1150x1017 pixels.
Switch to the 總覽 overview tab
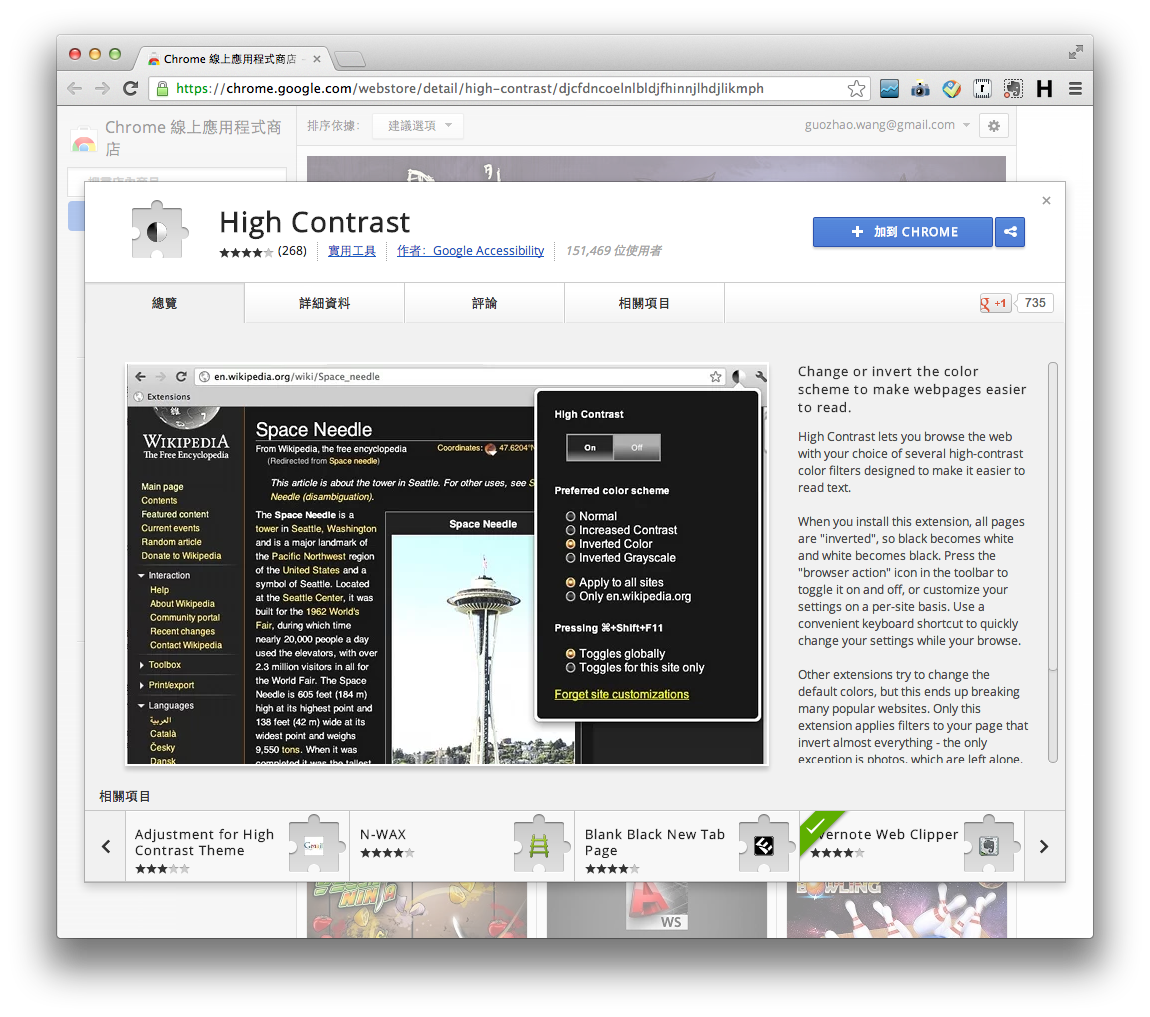(164, 303)
